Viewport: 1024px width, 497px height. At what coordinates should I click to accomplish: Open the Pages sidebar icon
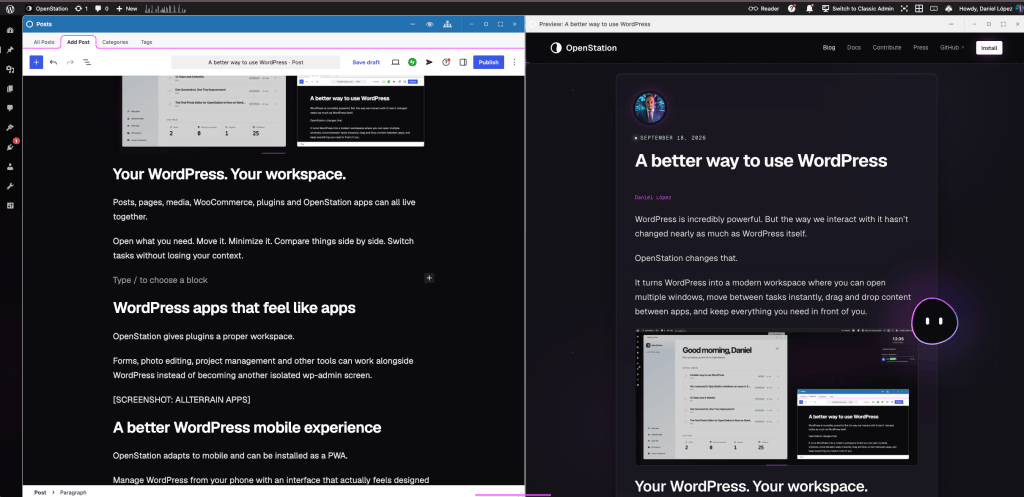coord(10,88)
